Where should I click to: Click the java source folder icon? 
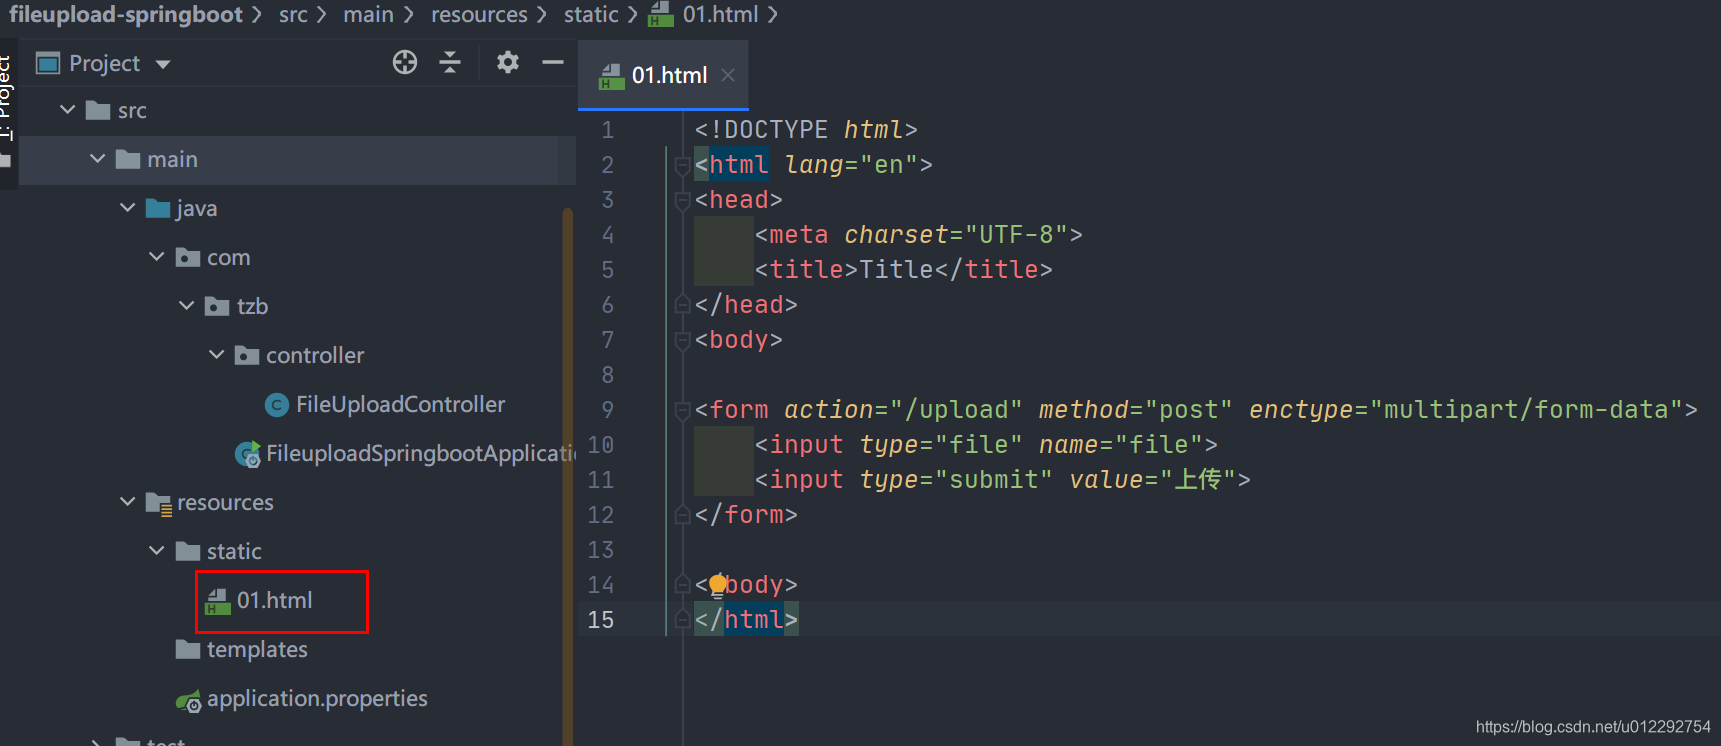tap(158, 208)
